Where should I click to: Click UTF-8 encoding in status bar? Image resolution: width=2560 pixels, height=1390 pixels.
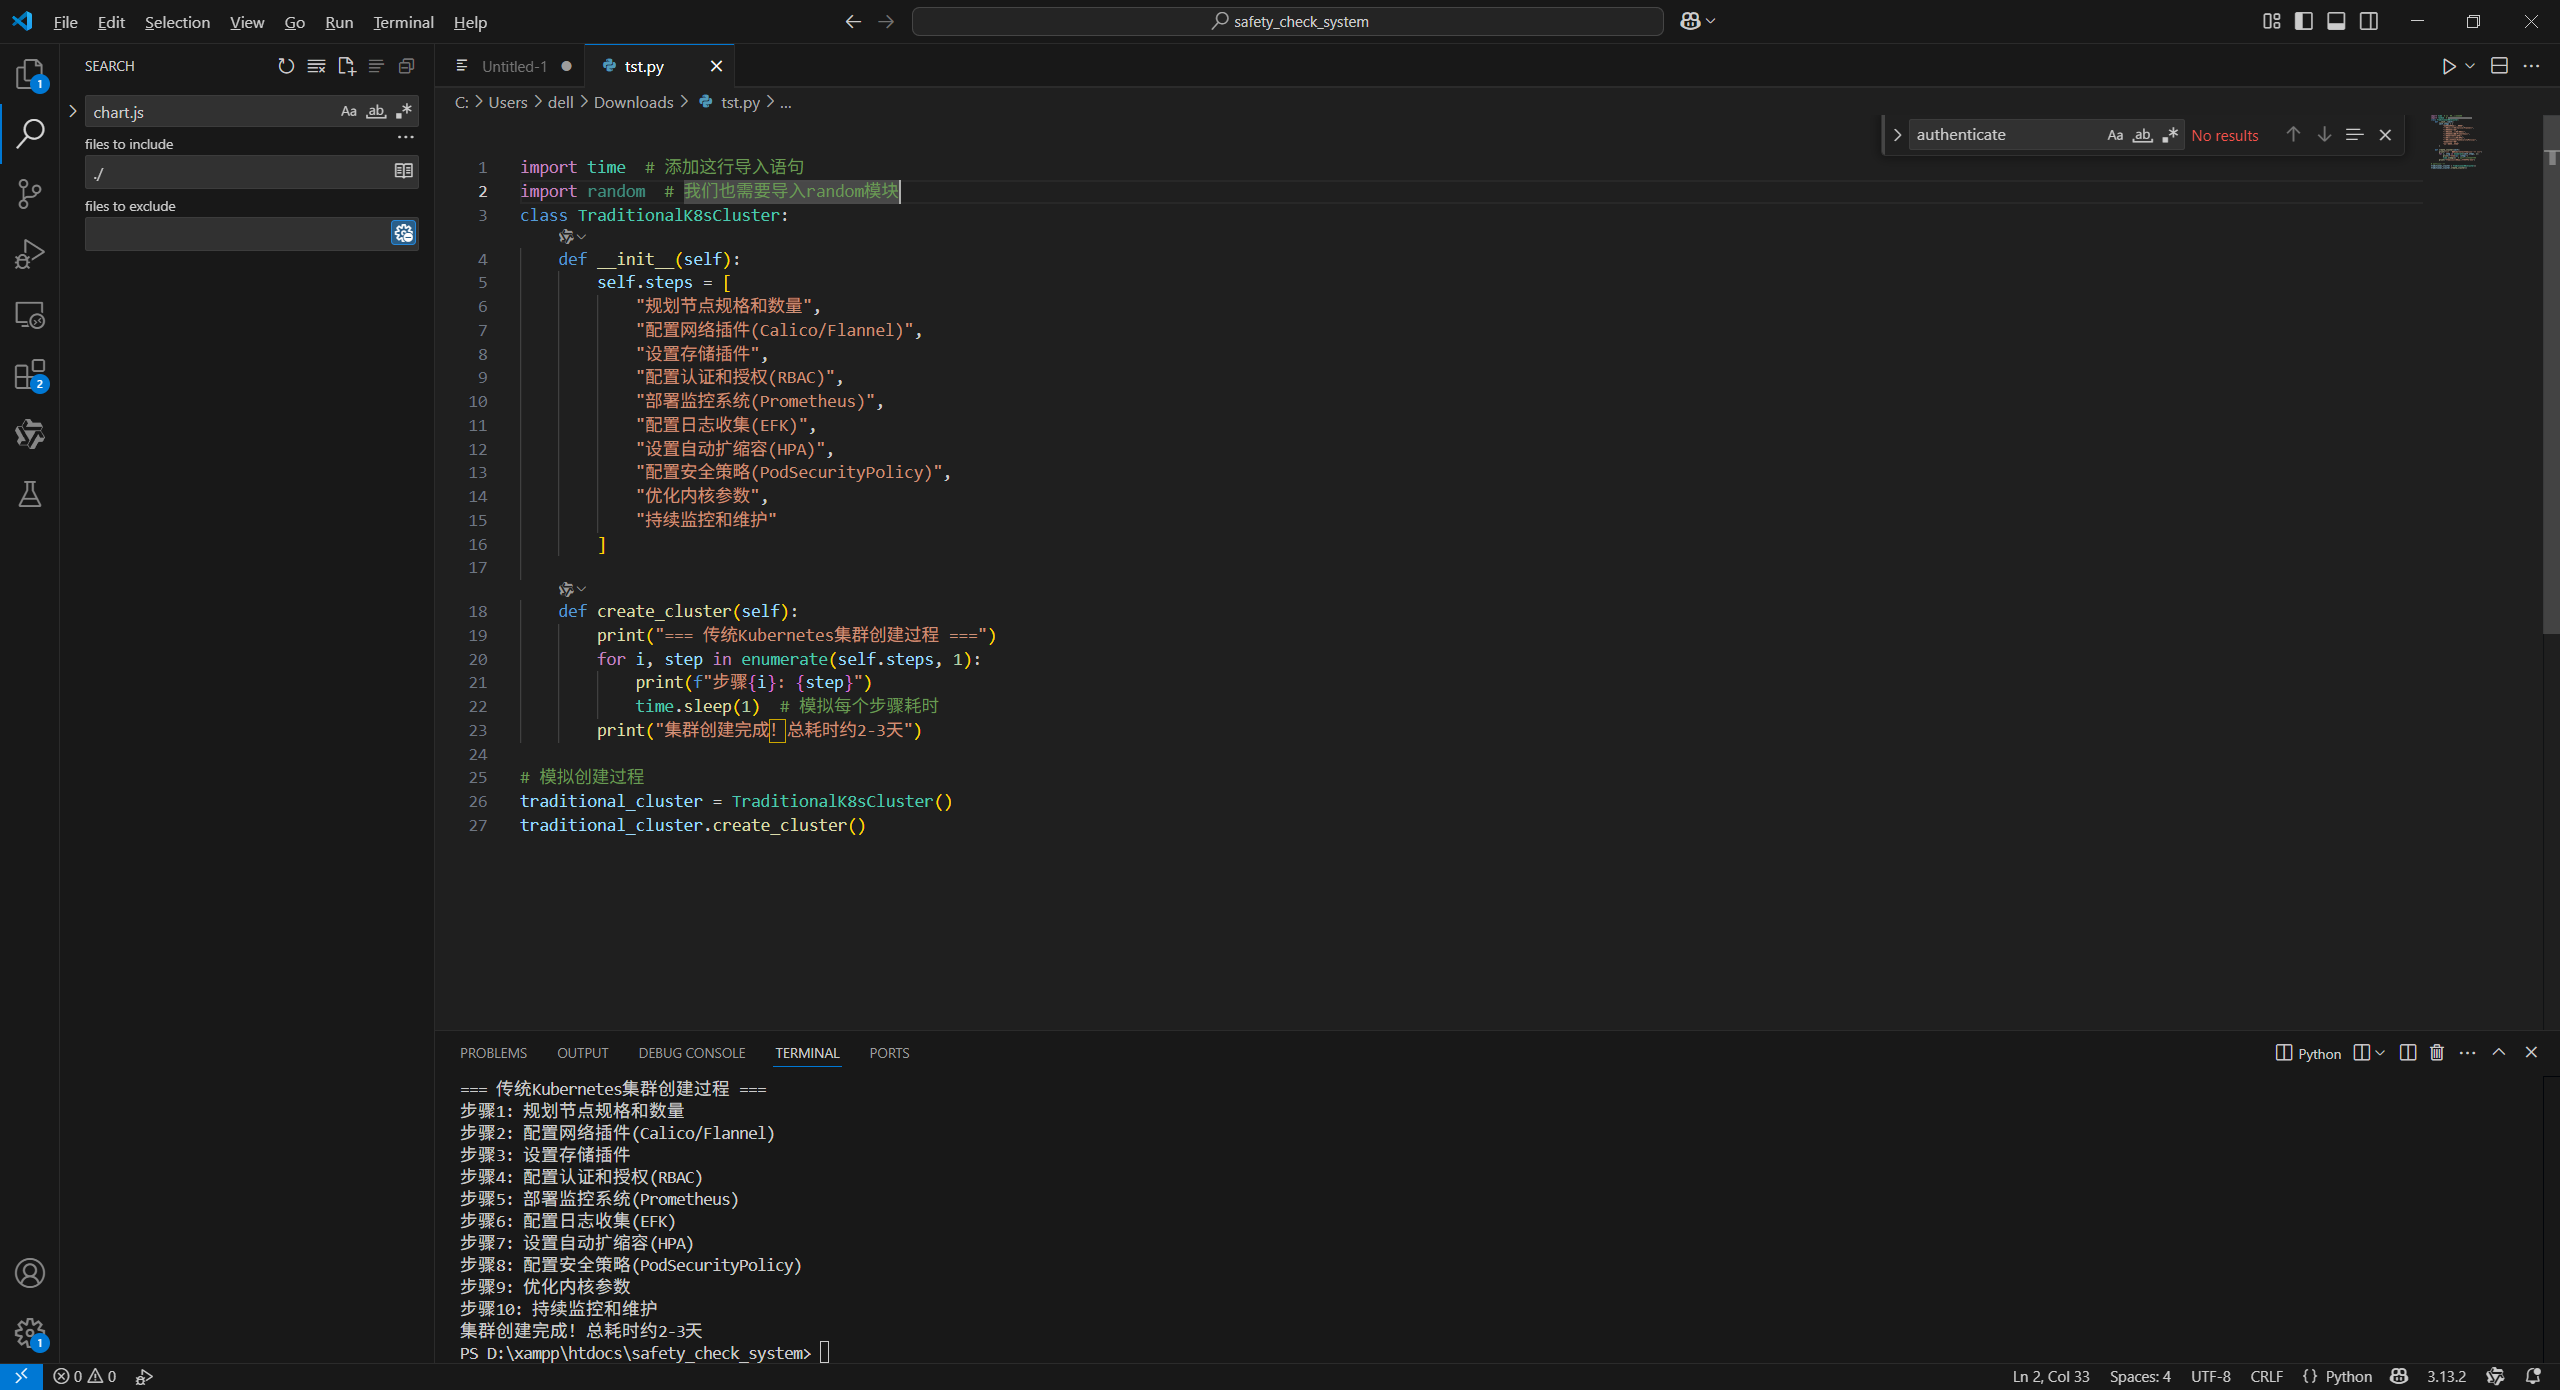[2210, 1377]
